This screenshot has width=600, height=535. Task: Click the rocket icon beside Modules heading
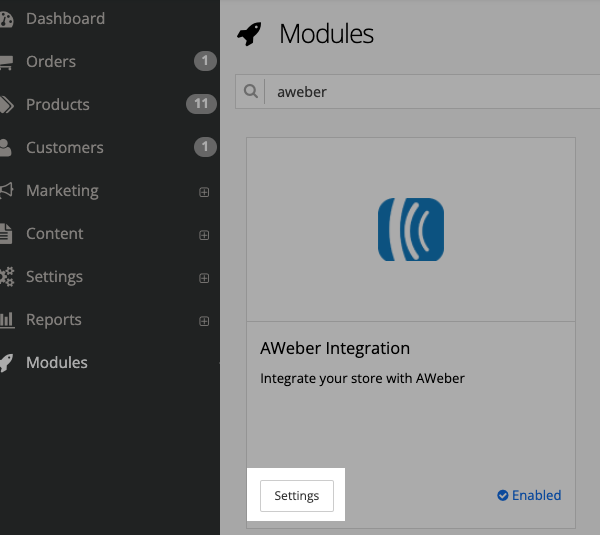tap(248, 35)
